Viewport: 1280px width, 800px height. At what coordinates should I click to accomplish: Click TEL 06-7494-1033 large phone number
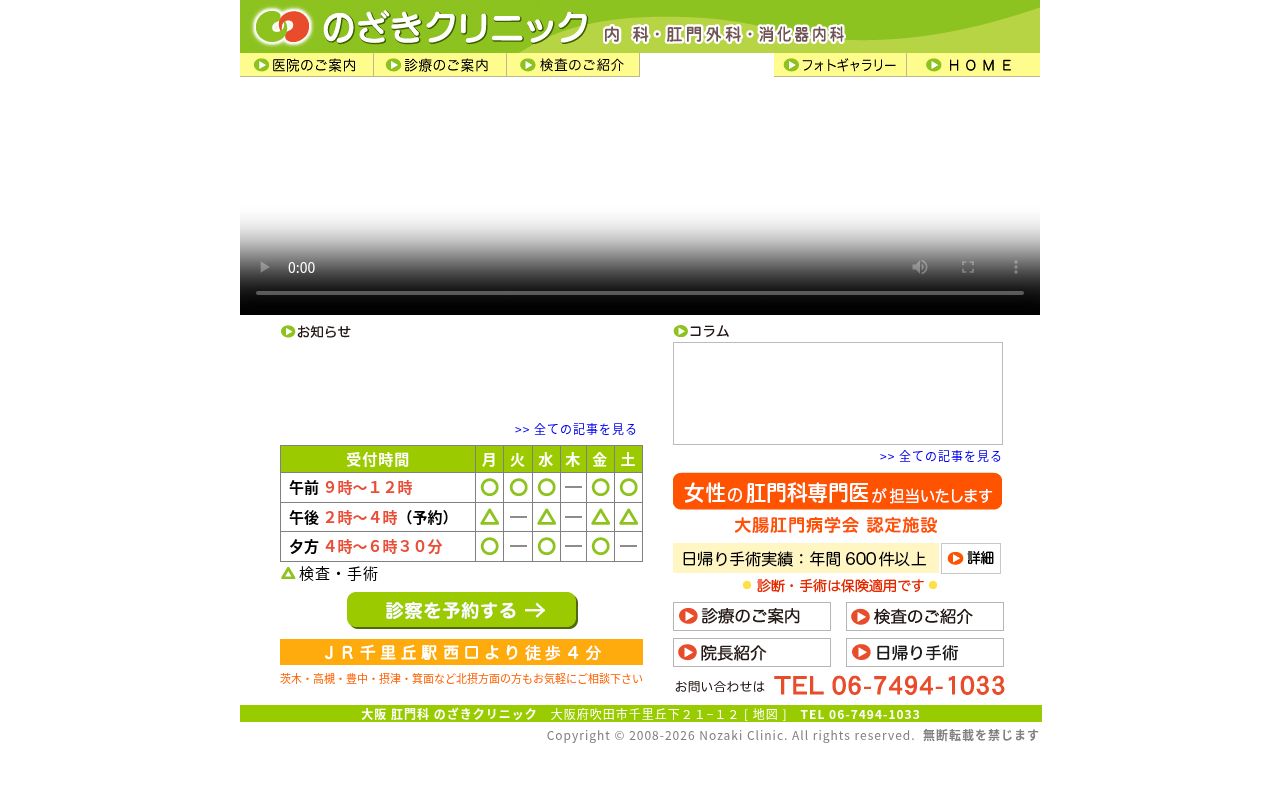pyautogui.click(x=889, y=685)
